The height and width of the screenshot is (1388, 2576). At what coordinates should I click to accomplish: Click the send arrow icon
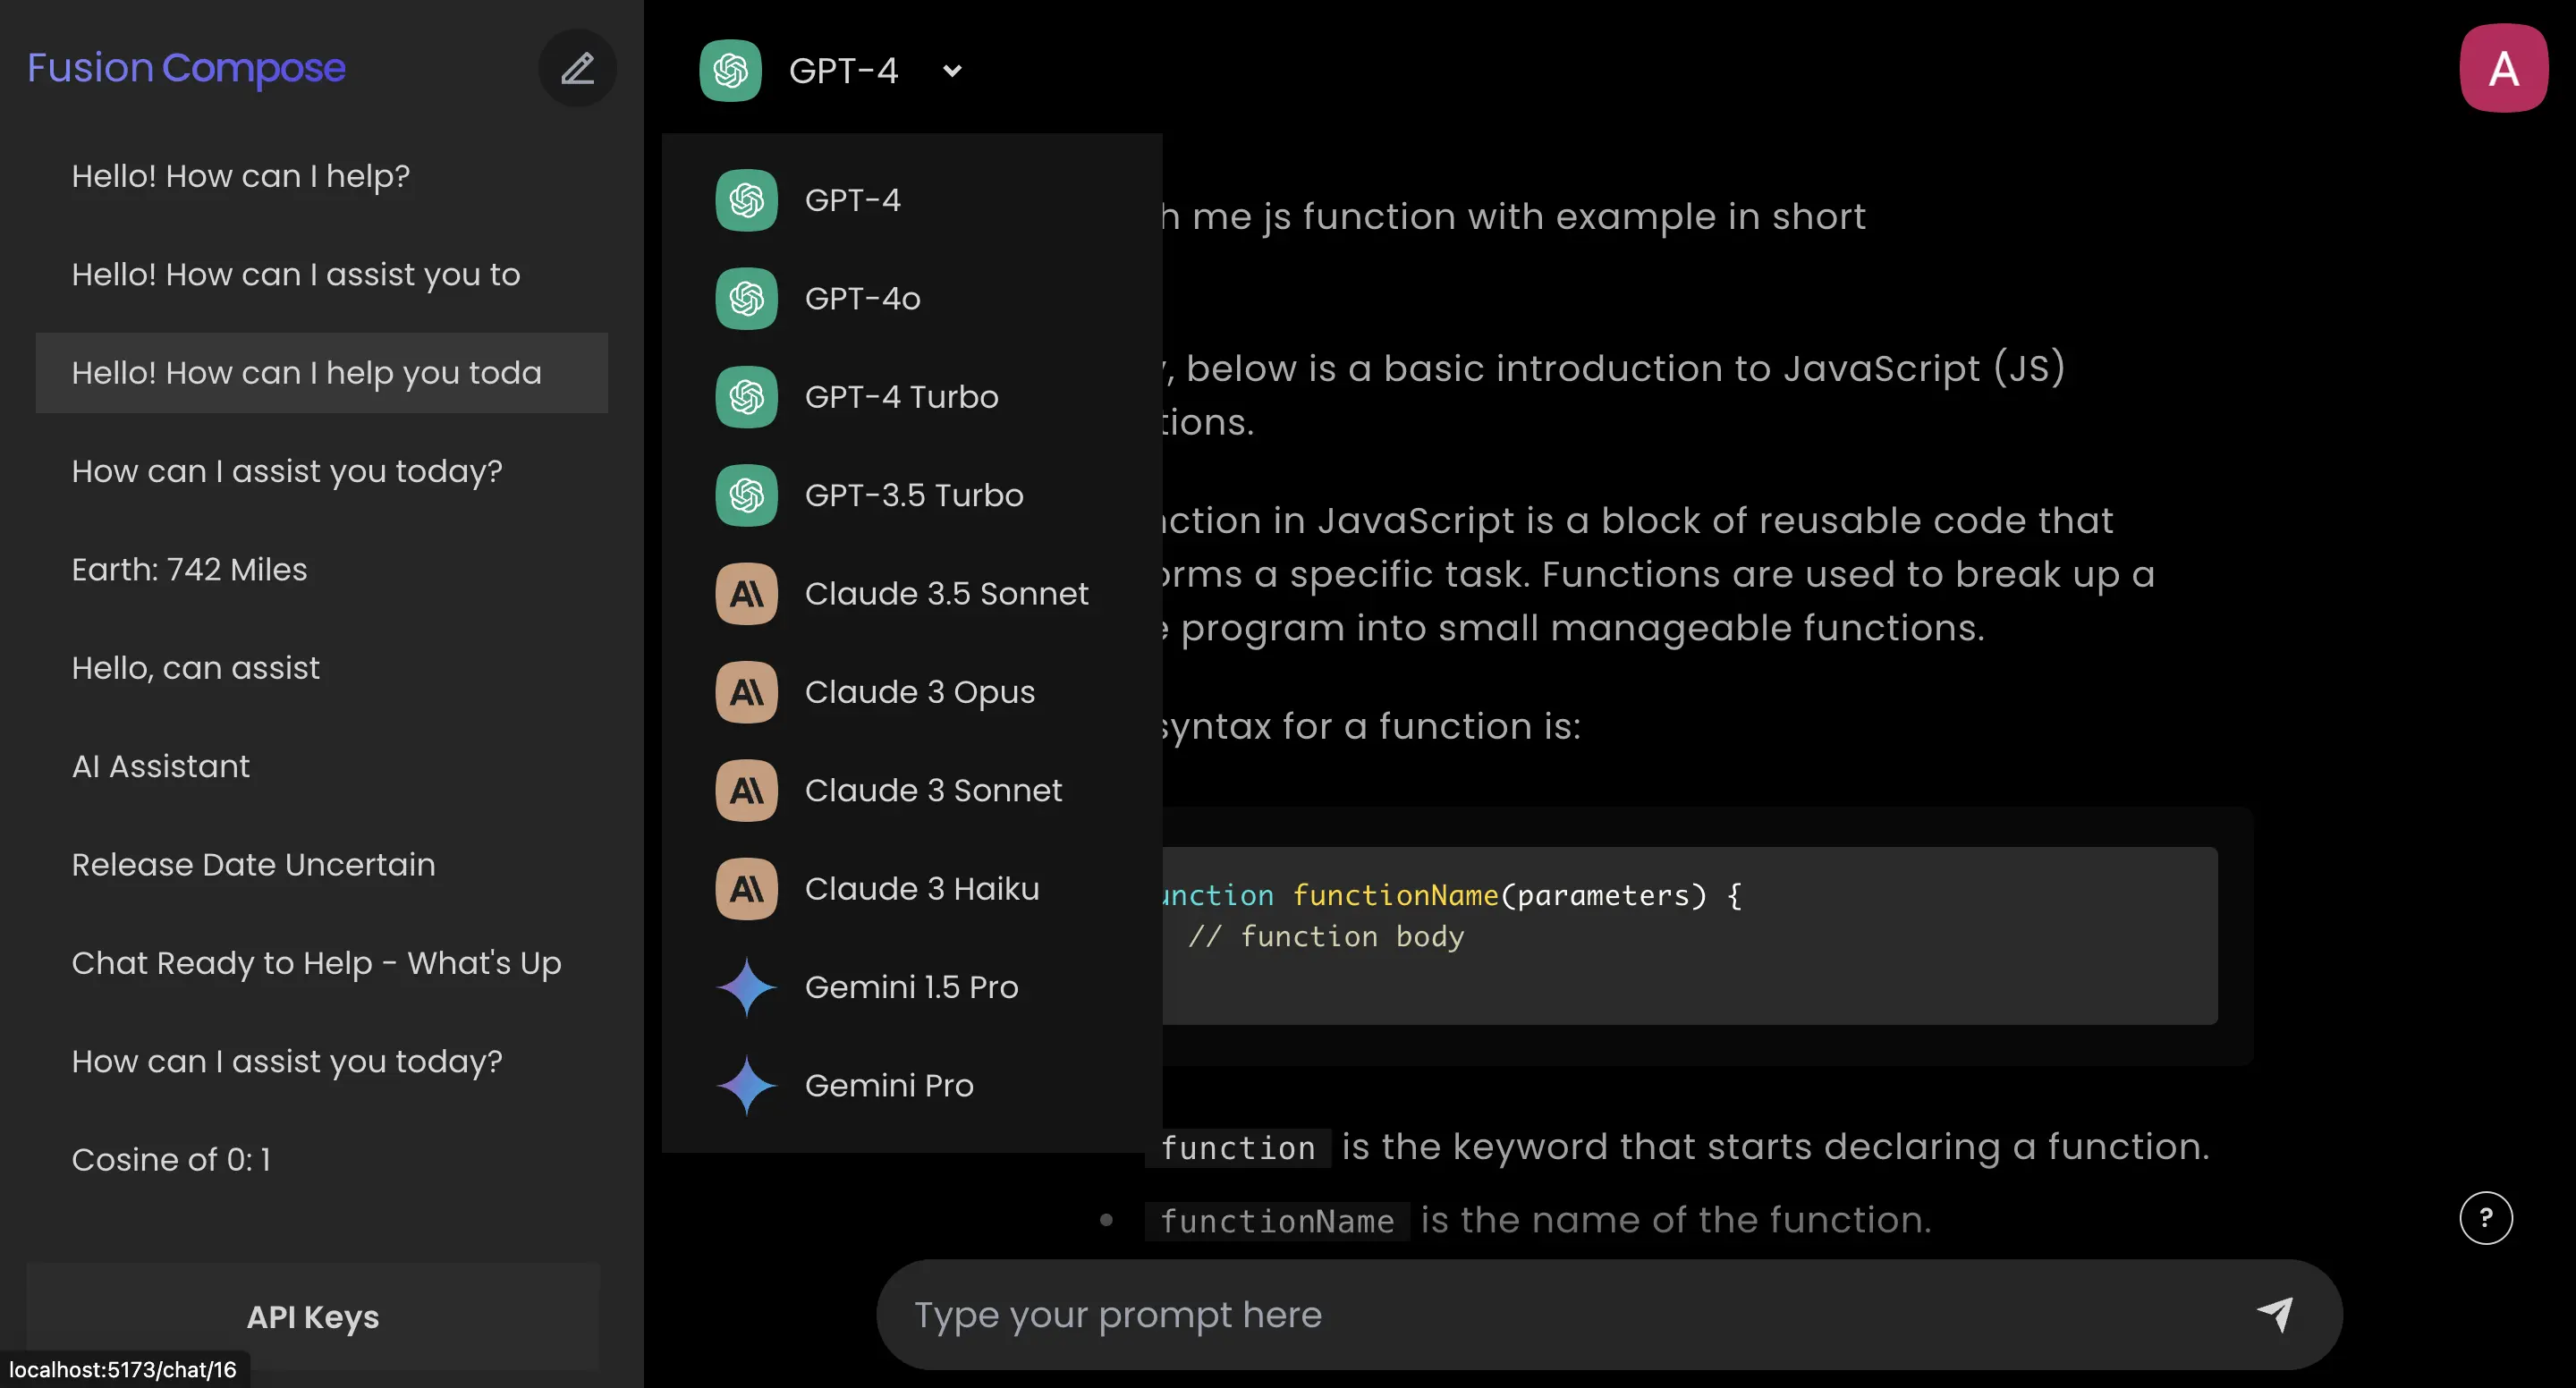[2274, 1313]
